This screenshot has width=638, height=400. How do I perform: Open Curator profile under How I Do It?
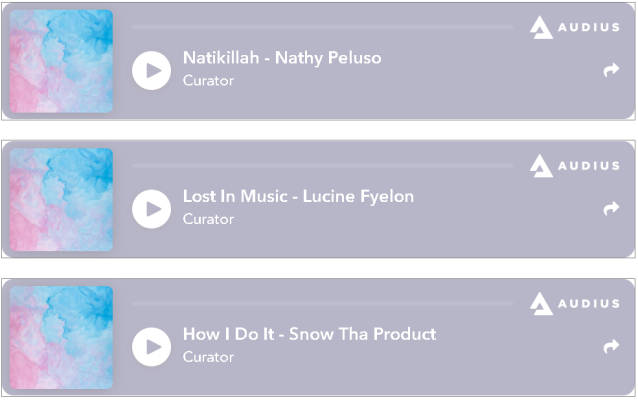[x=208, y=357]
